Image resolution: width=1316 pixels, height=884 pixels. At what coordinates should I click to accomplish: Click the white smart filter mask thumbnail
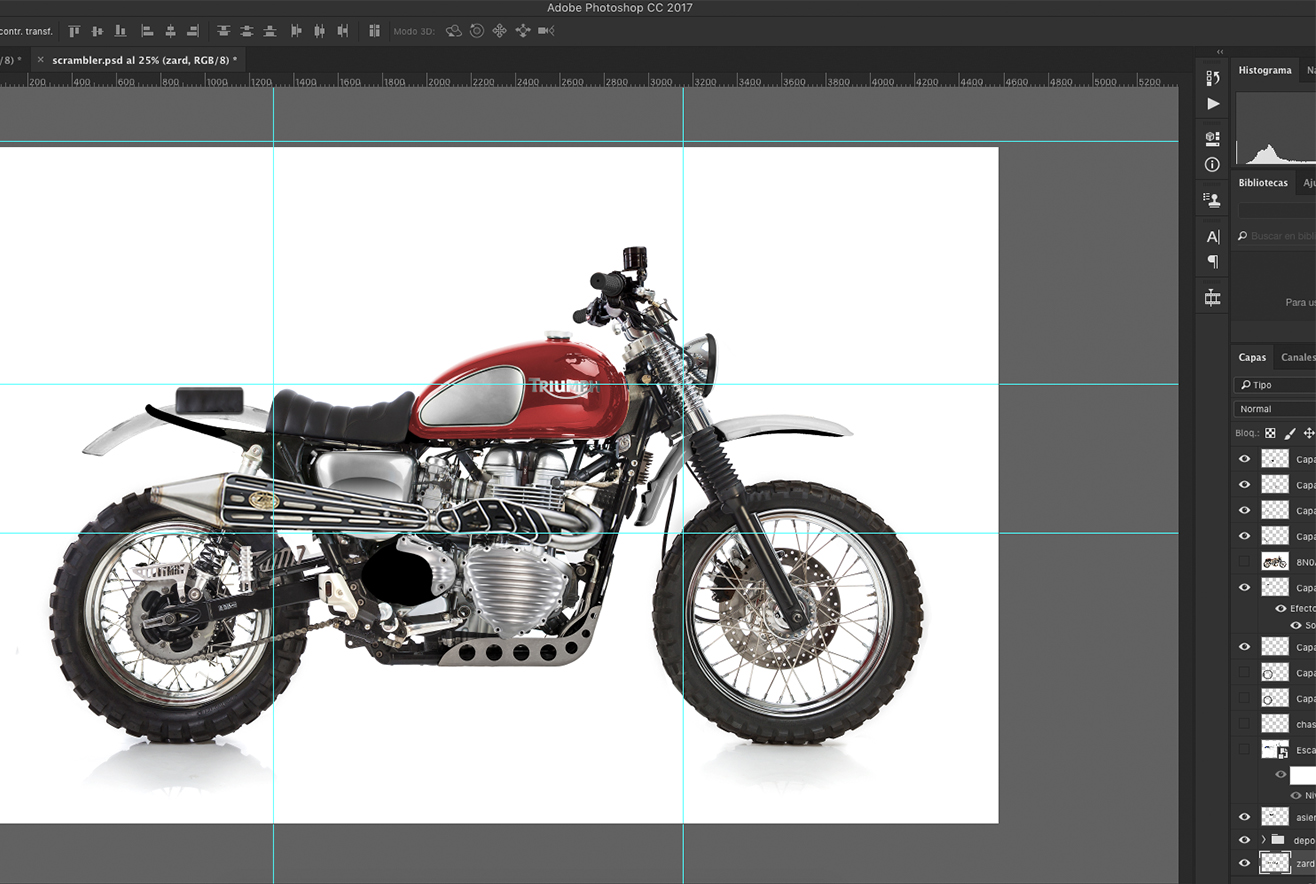point(1303,775)
